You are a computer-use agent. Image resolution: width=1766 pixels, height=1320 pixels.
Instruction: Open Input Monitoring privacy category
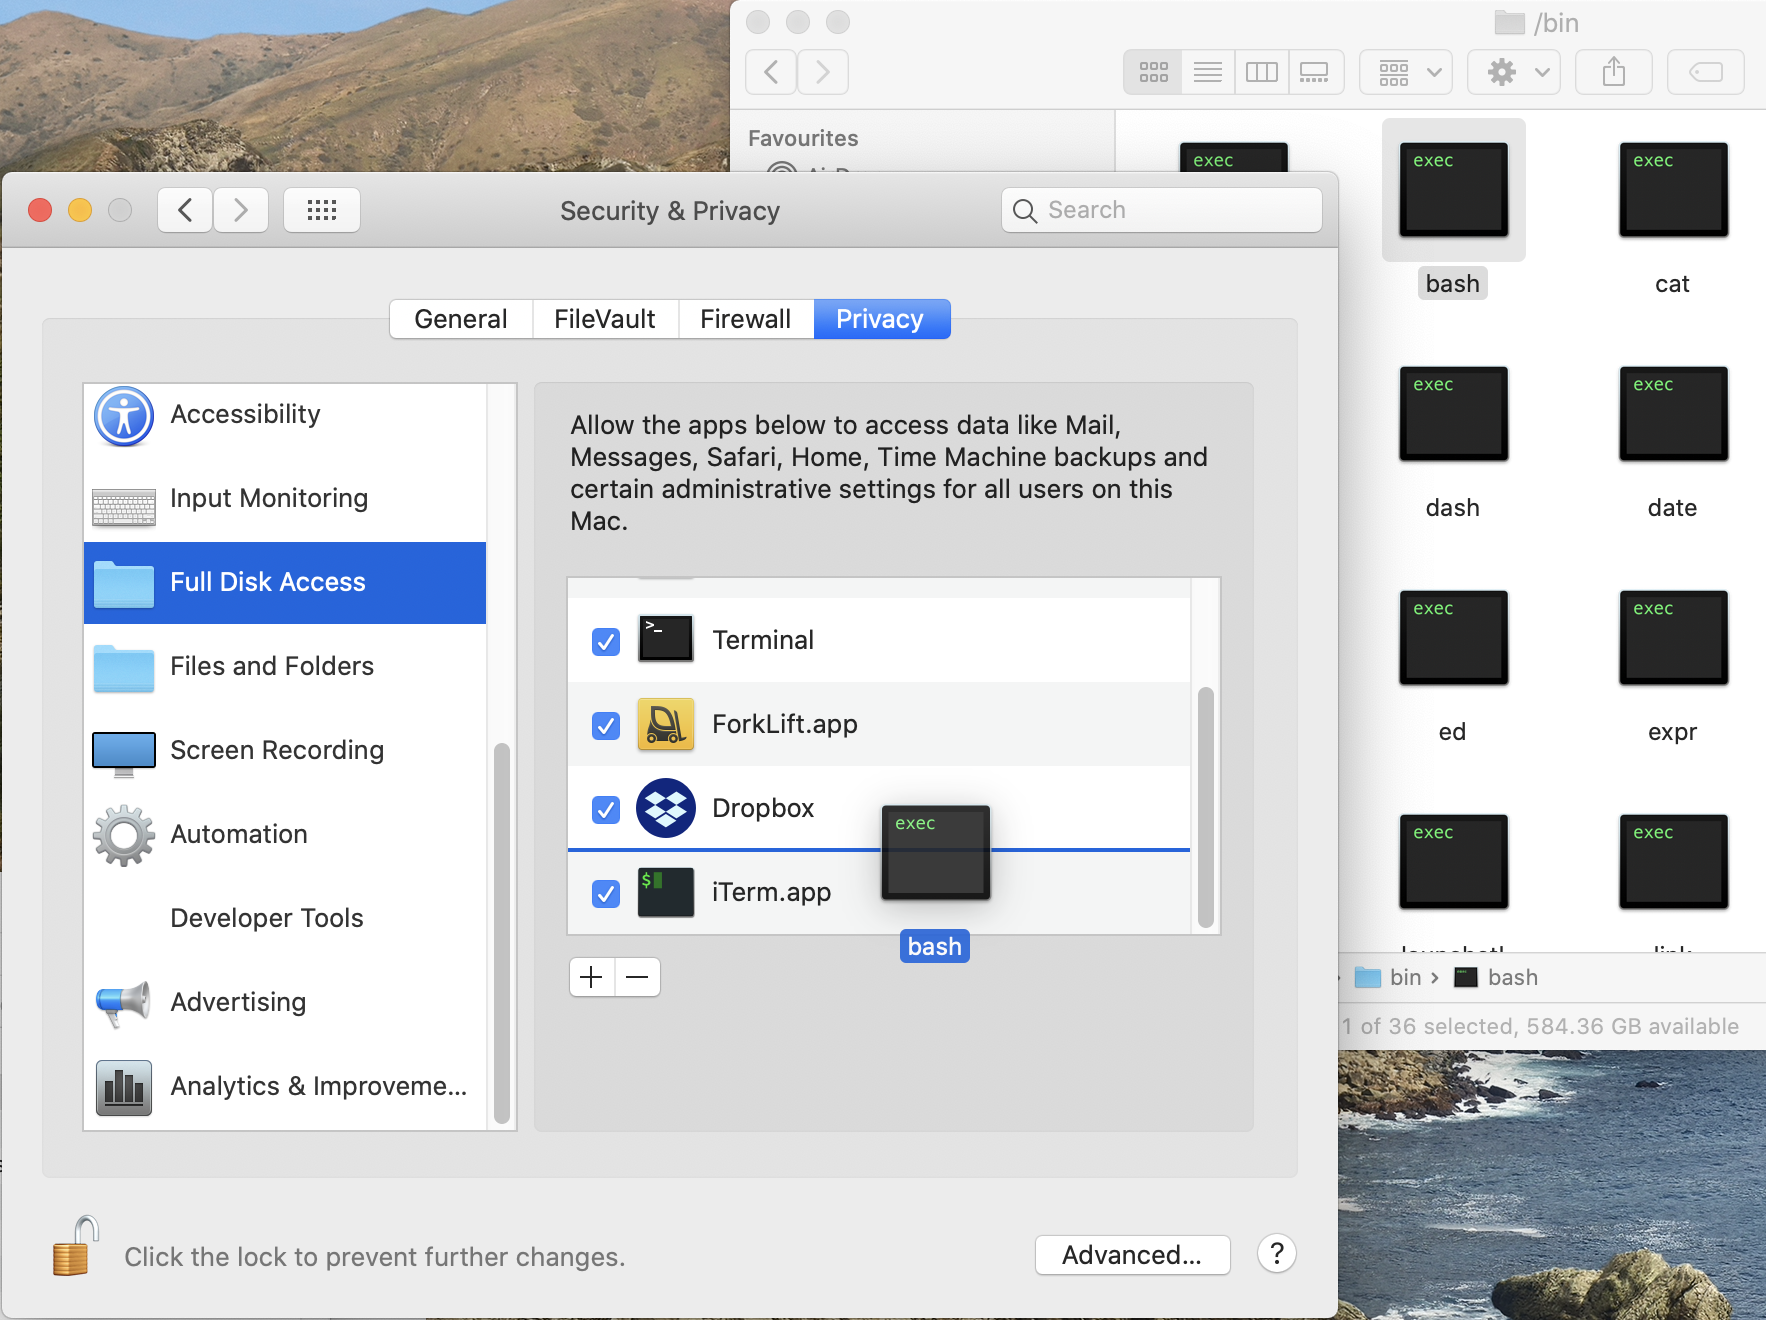[x=285, y=499]
